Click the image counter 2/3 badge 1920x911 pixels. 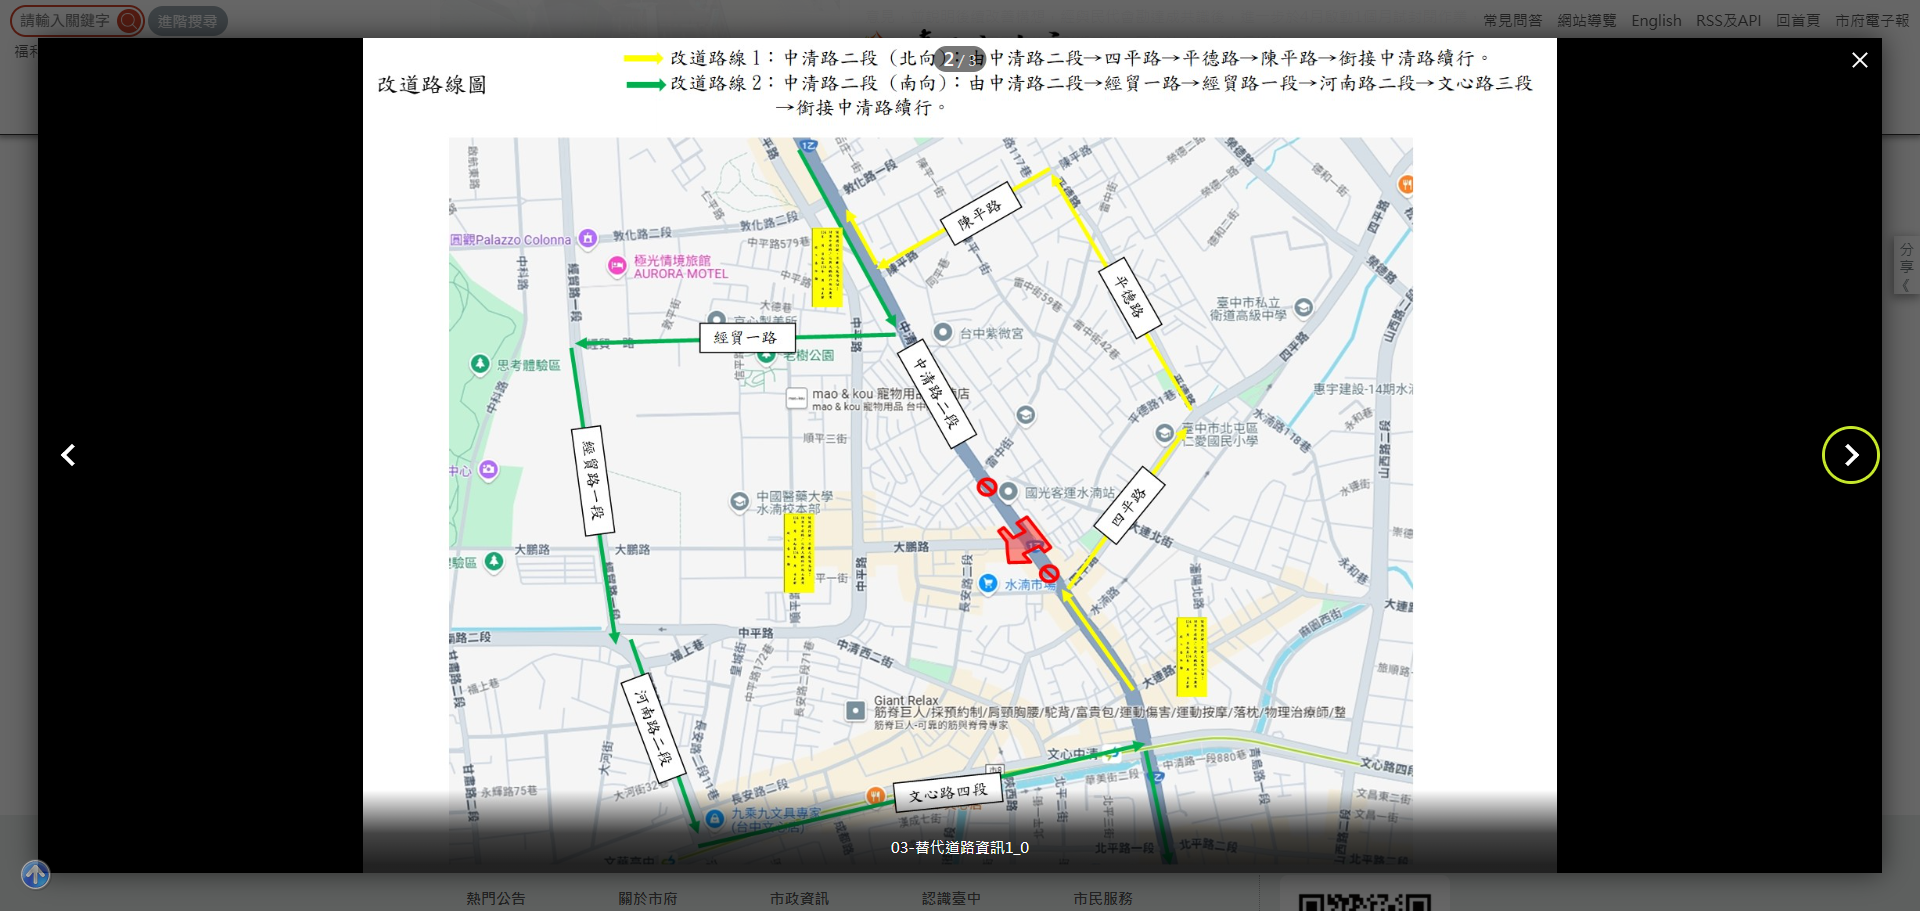(x=960, y=59)
